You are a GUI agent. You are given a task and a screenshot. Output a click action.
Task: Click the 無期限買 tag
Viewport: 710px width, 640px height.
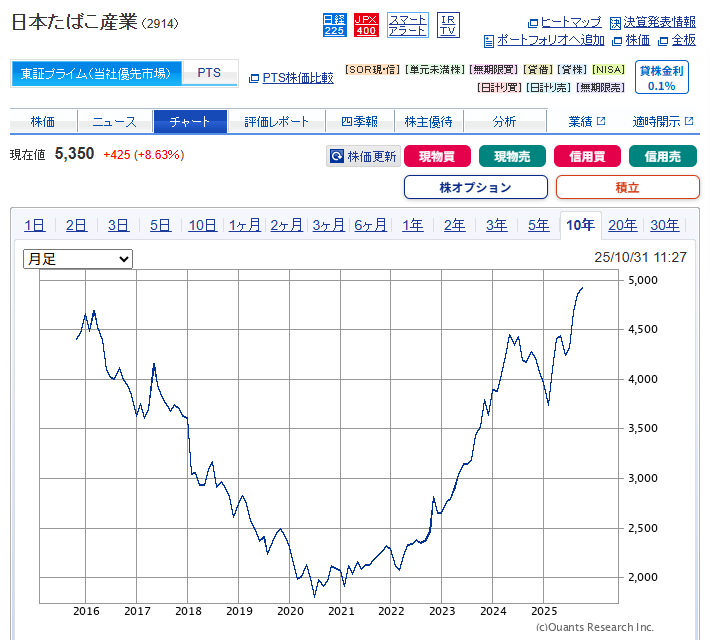pos(494,69)
